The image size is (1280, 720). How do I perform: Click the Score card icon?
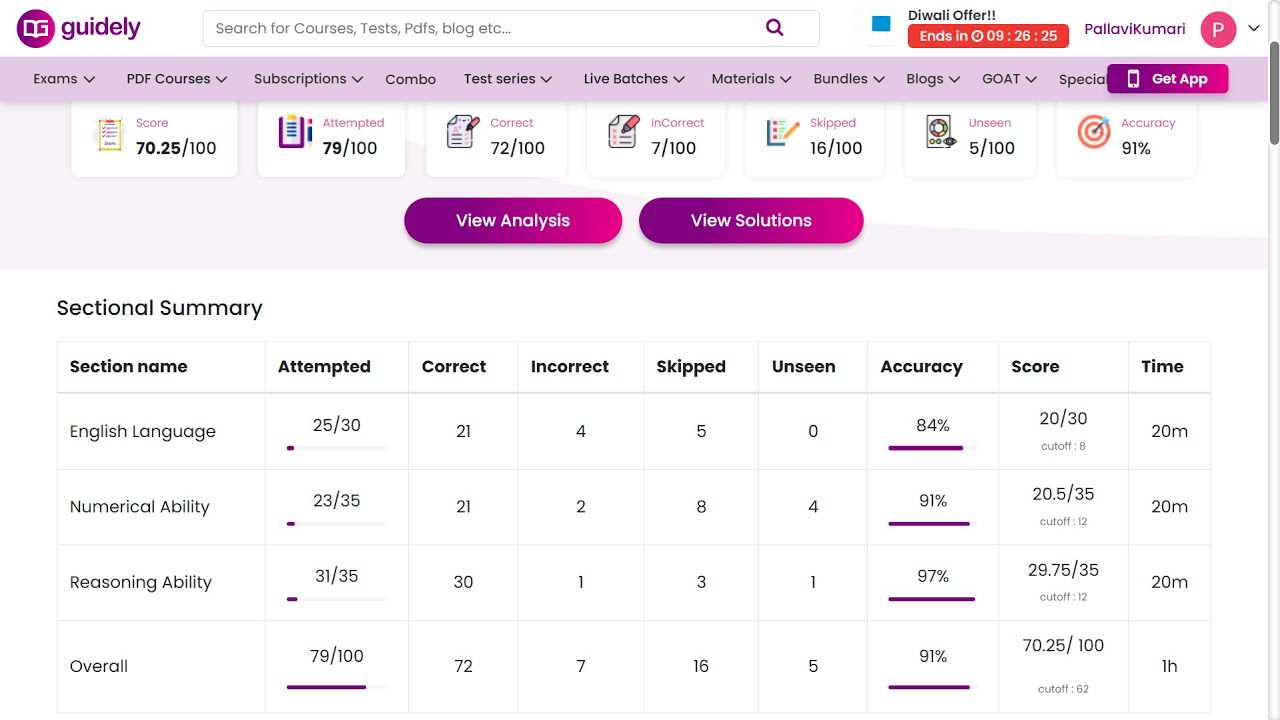(108, 134)
